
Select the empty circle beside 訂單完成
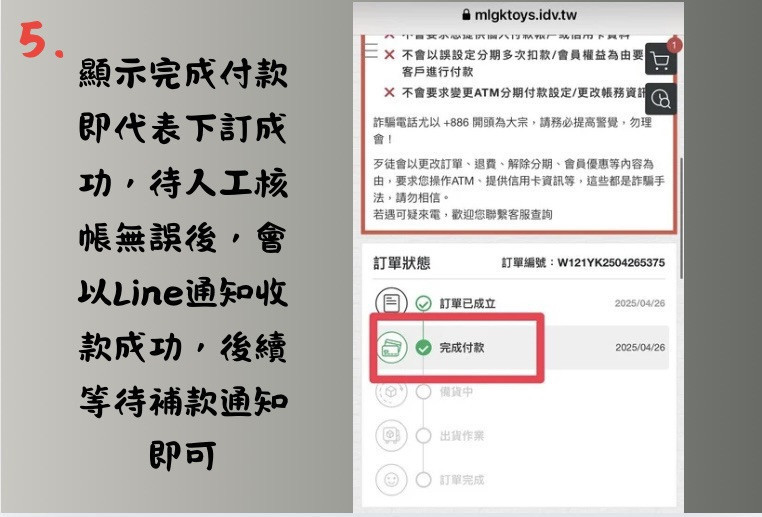click(423, 480)
